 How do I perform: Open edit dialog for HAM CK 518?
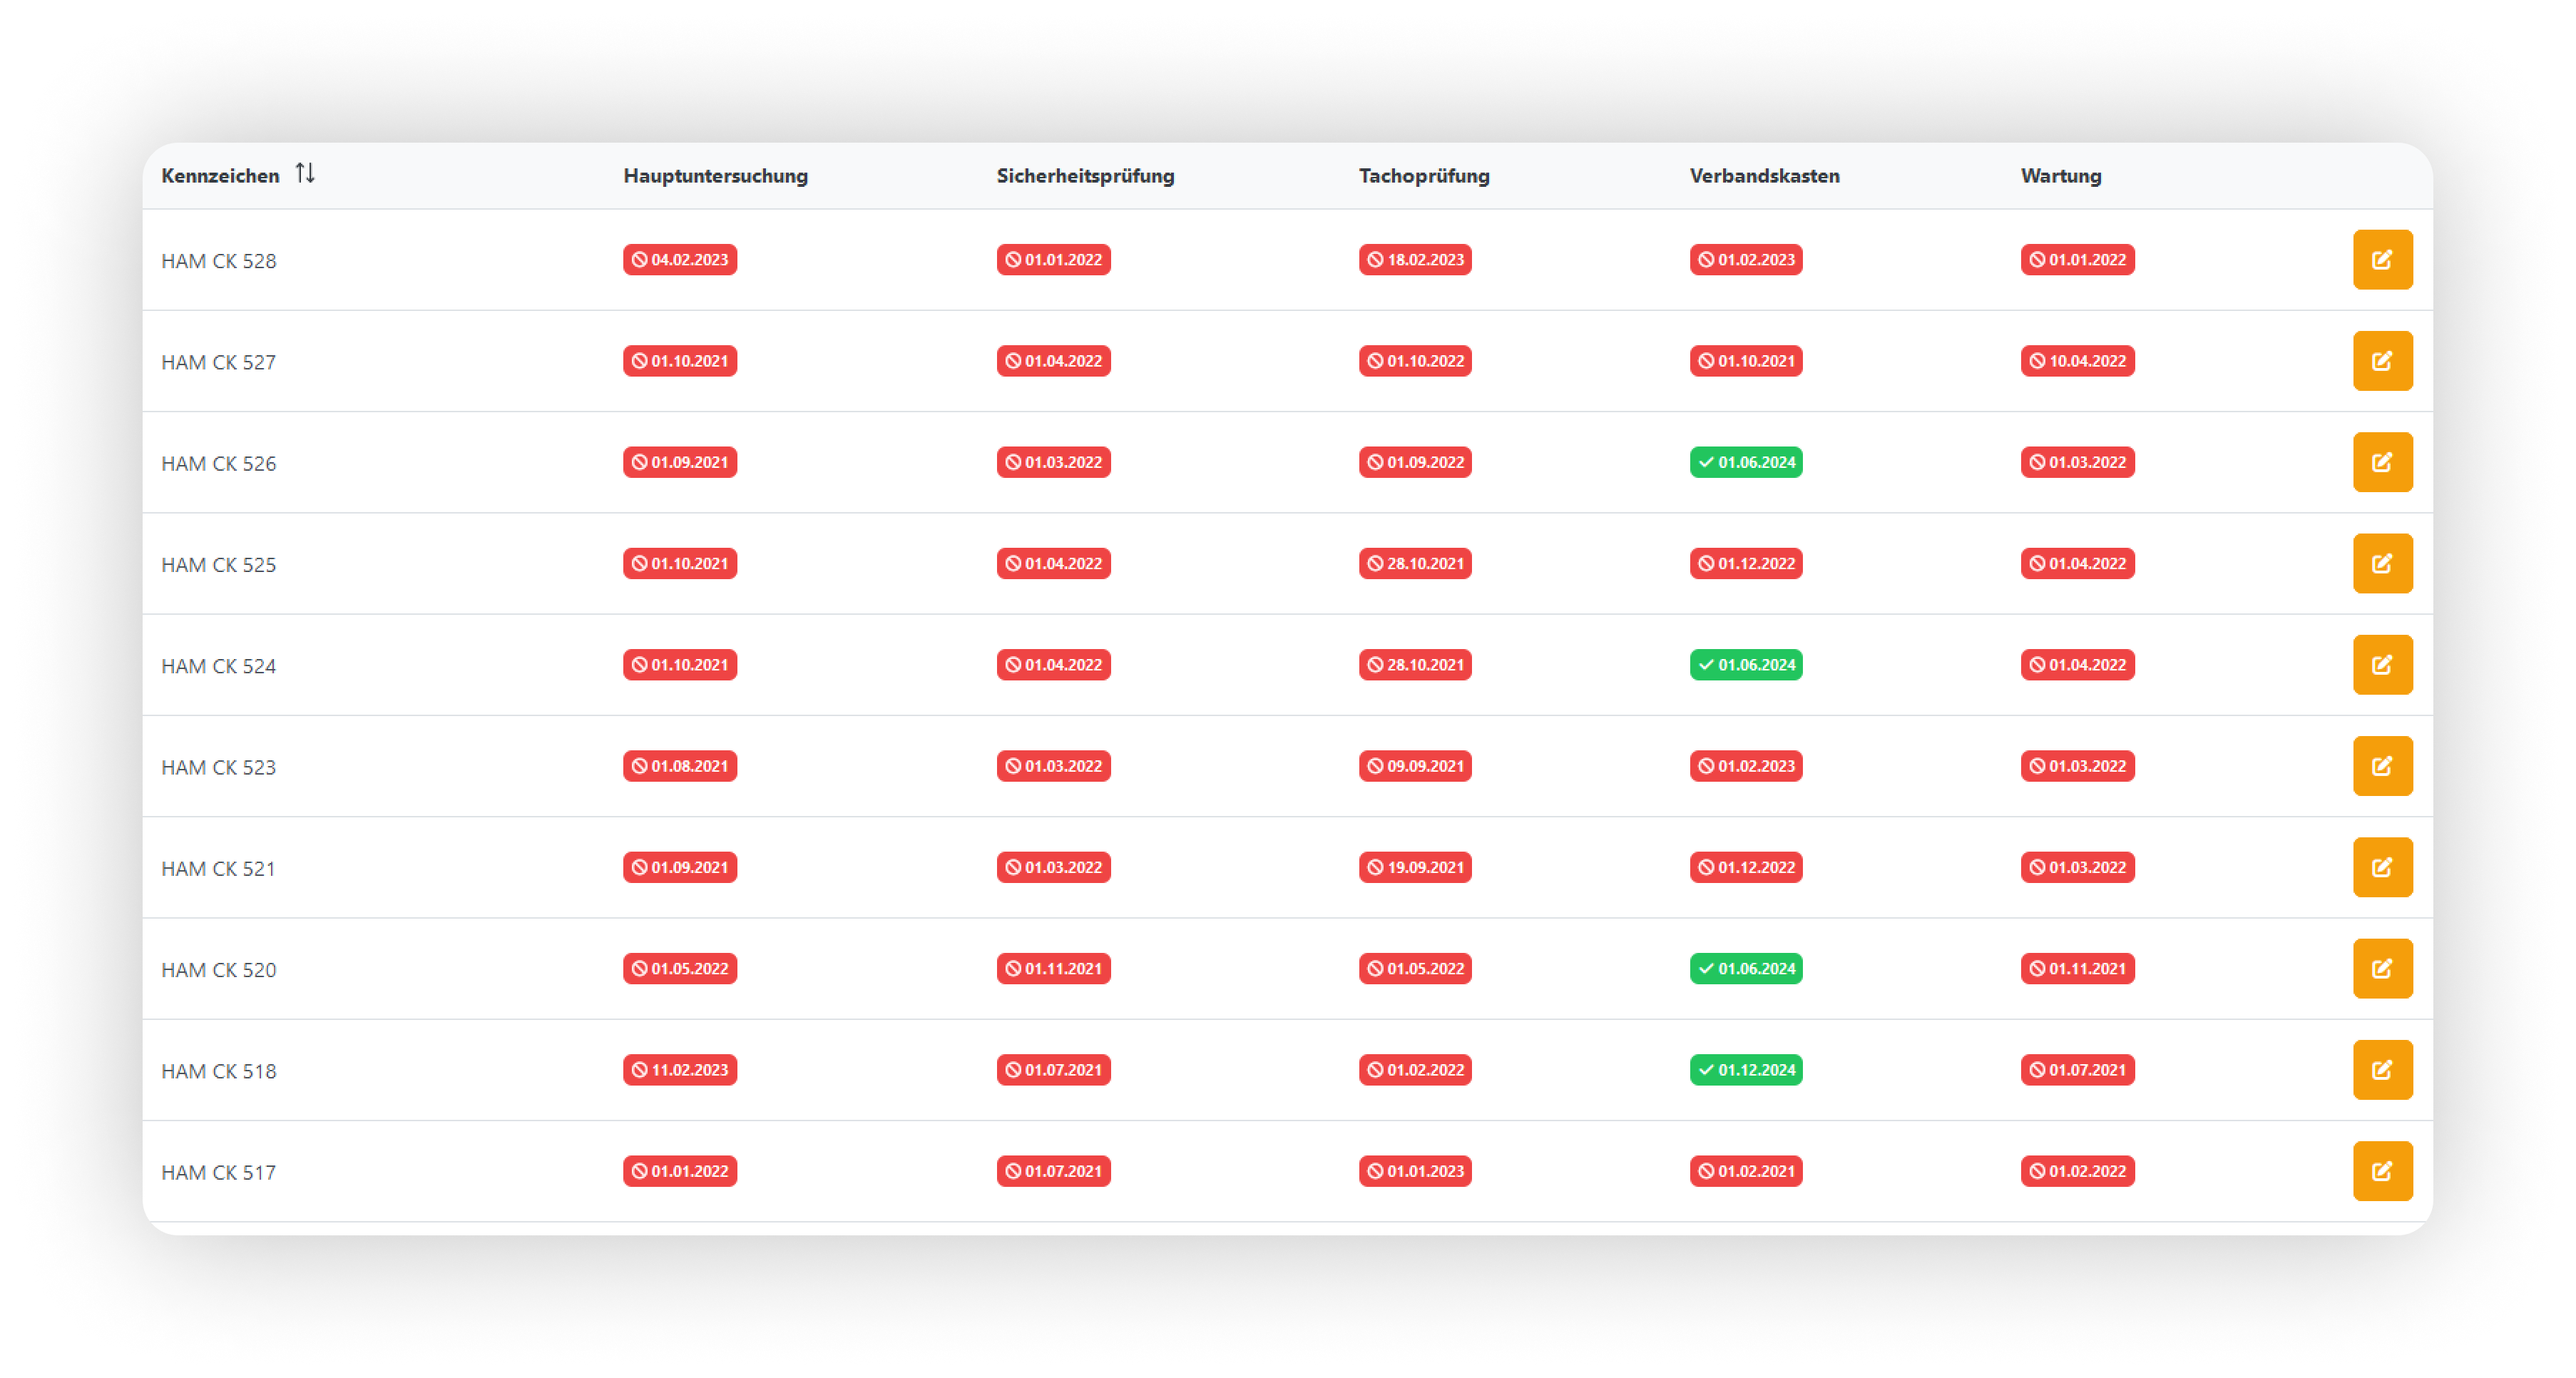(2382, 1070)
